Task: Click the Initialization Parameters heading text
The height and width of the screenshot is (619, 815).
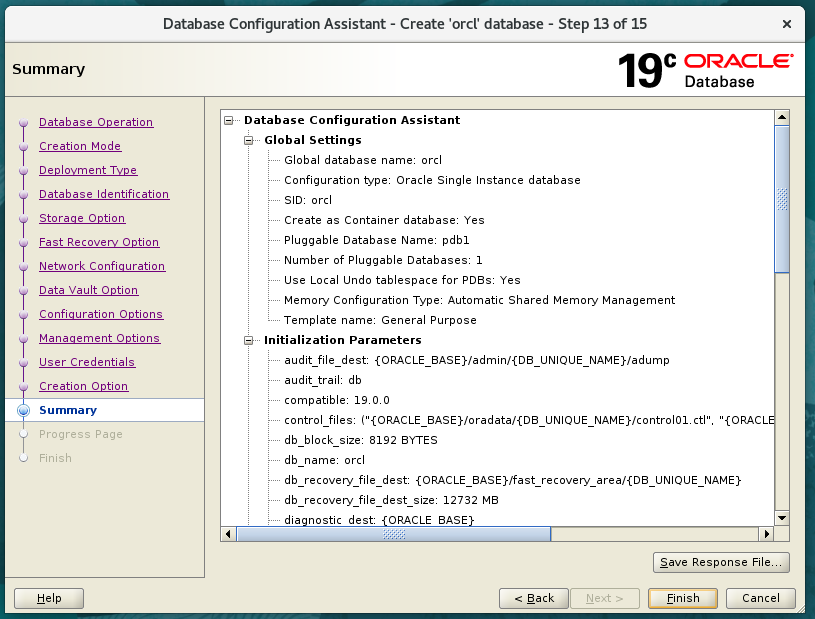Action: 343,340
